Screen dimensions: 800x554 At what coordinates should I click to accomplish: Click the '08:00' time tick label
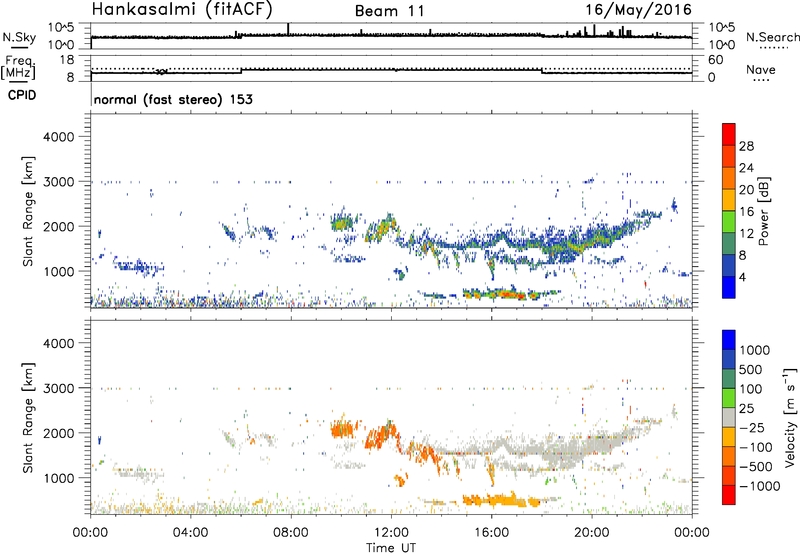click(291, 533)
